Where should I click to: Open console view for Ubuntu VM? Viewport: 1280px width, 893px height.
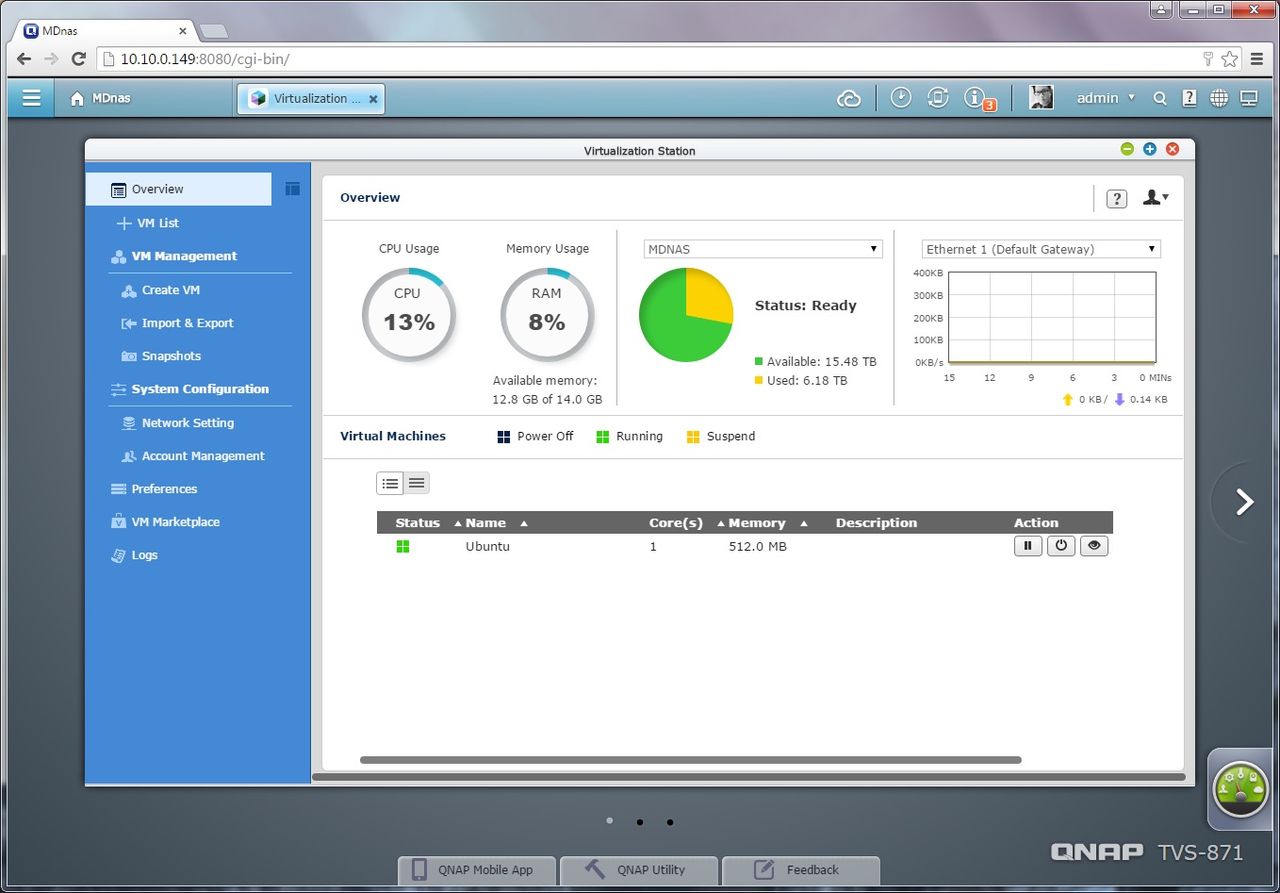(x=1094, y=546)
